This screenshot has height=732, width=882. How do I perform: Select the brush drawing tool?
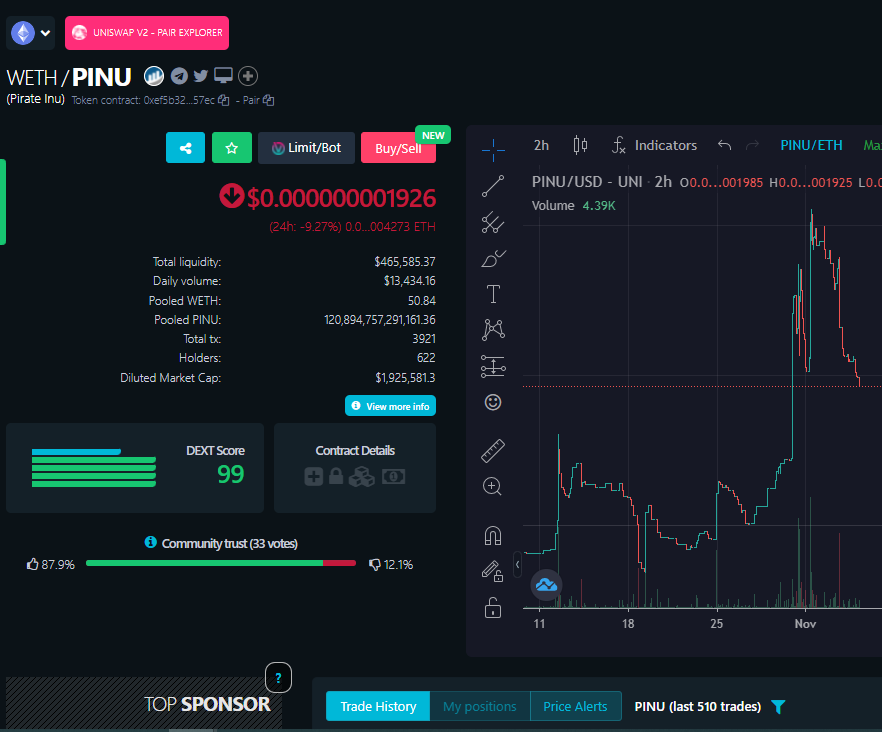click(493, 259)
